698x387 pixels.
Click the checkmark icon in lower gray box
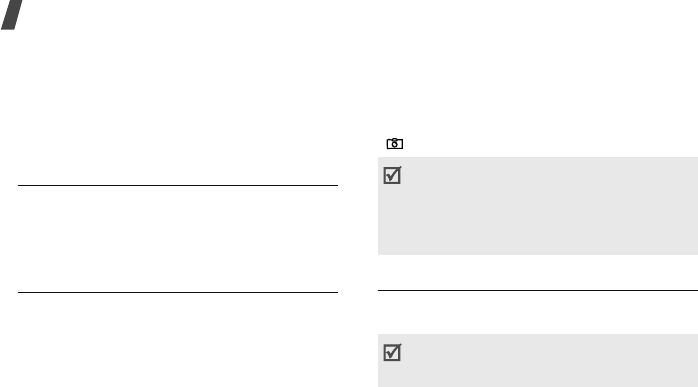click(392, 352)
